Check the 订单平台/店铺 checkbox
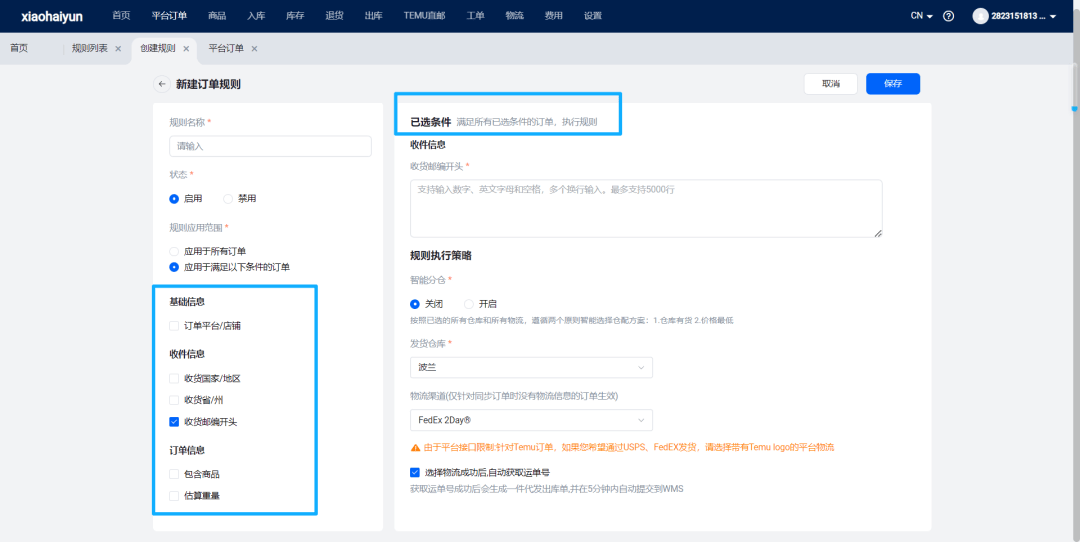The image size is (1080, 542). coord(175,326)
